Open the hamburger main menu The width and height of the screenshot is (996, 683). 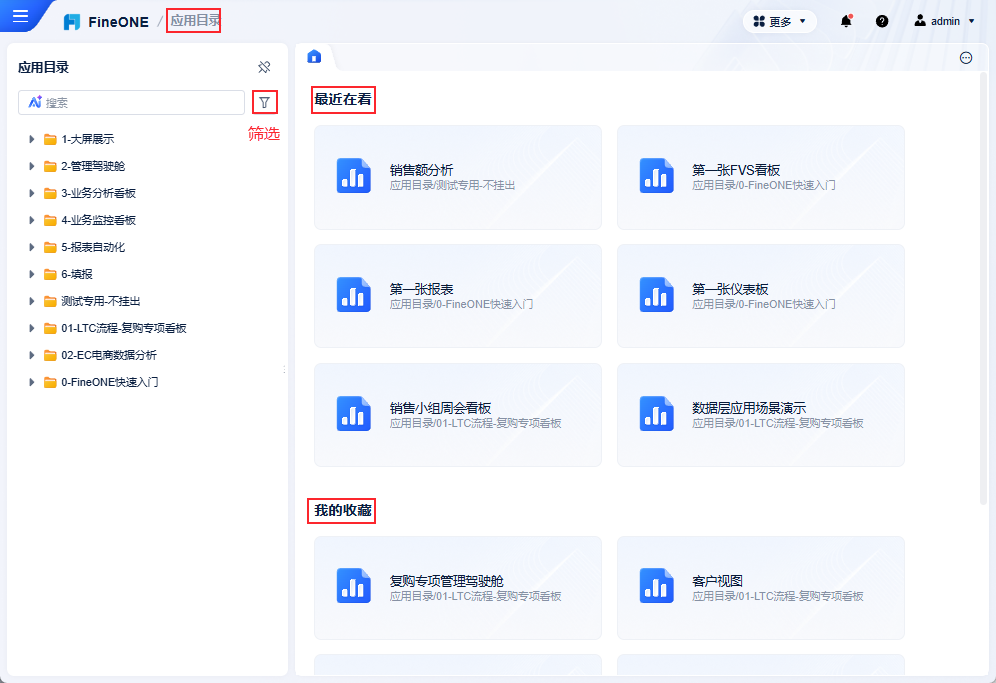coord(20,15)
